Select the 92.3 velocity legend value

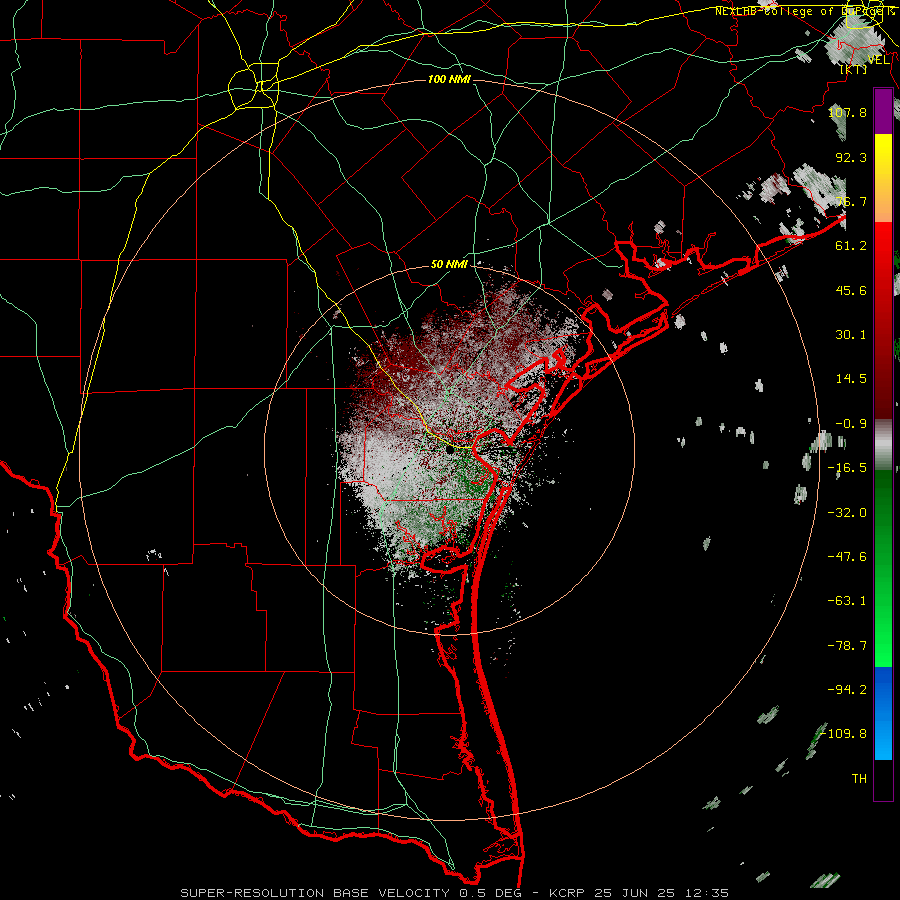[851, 157]
